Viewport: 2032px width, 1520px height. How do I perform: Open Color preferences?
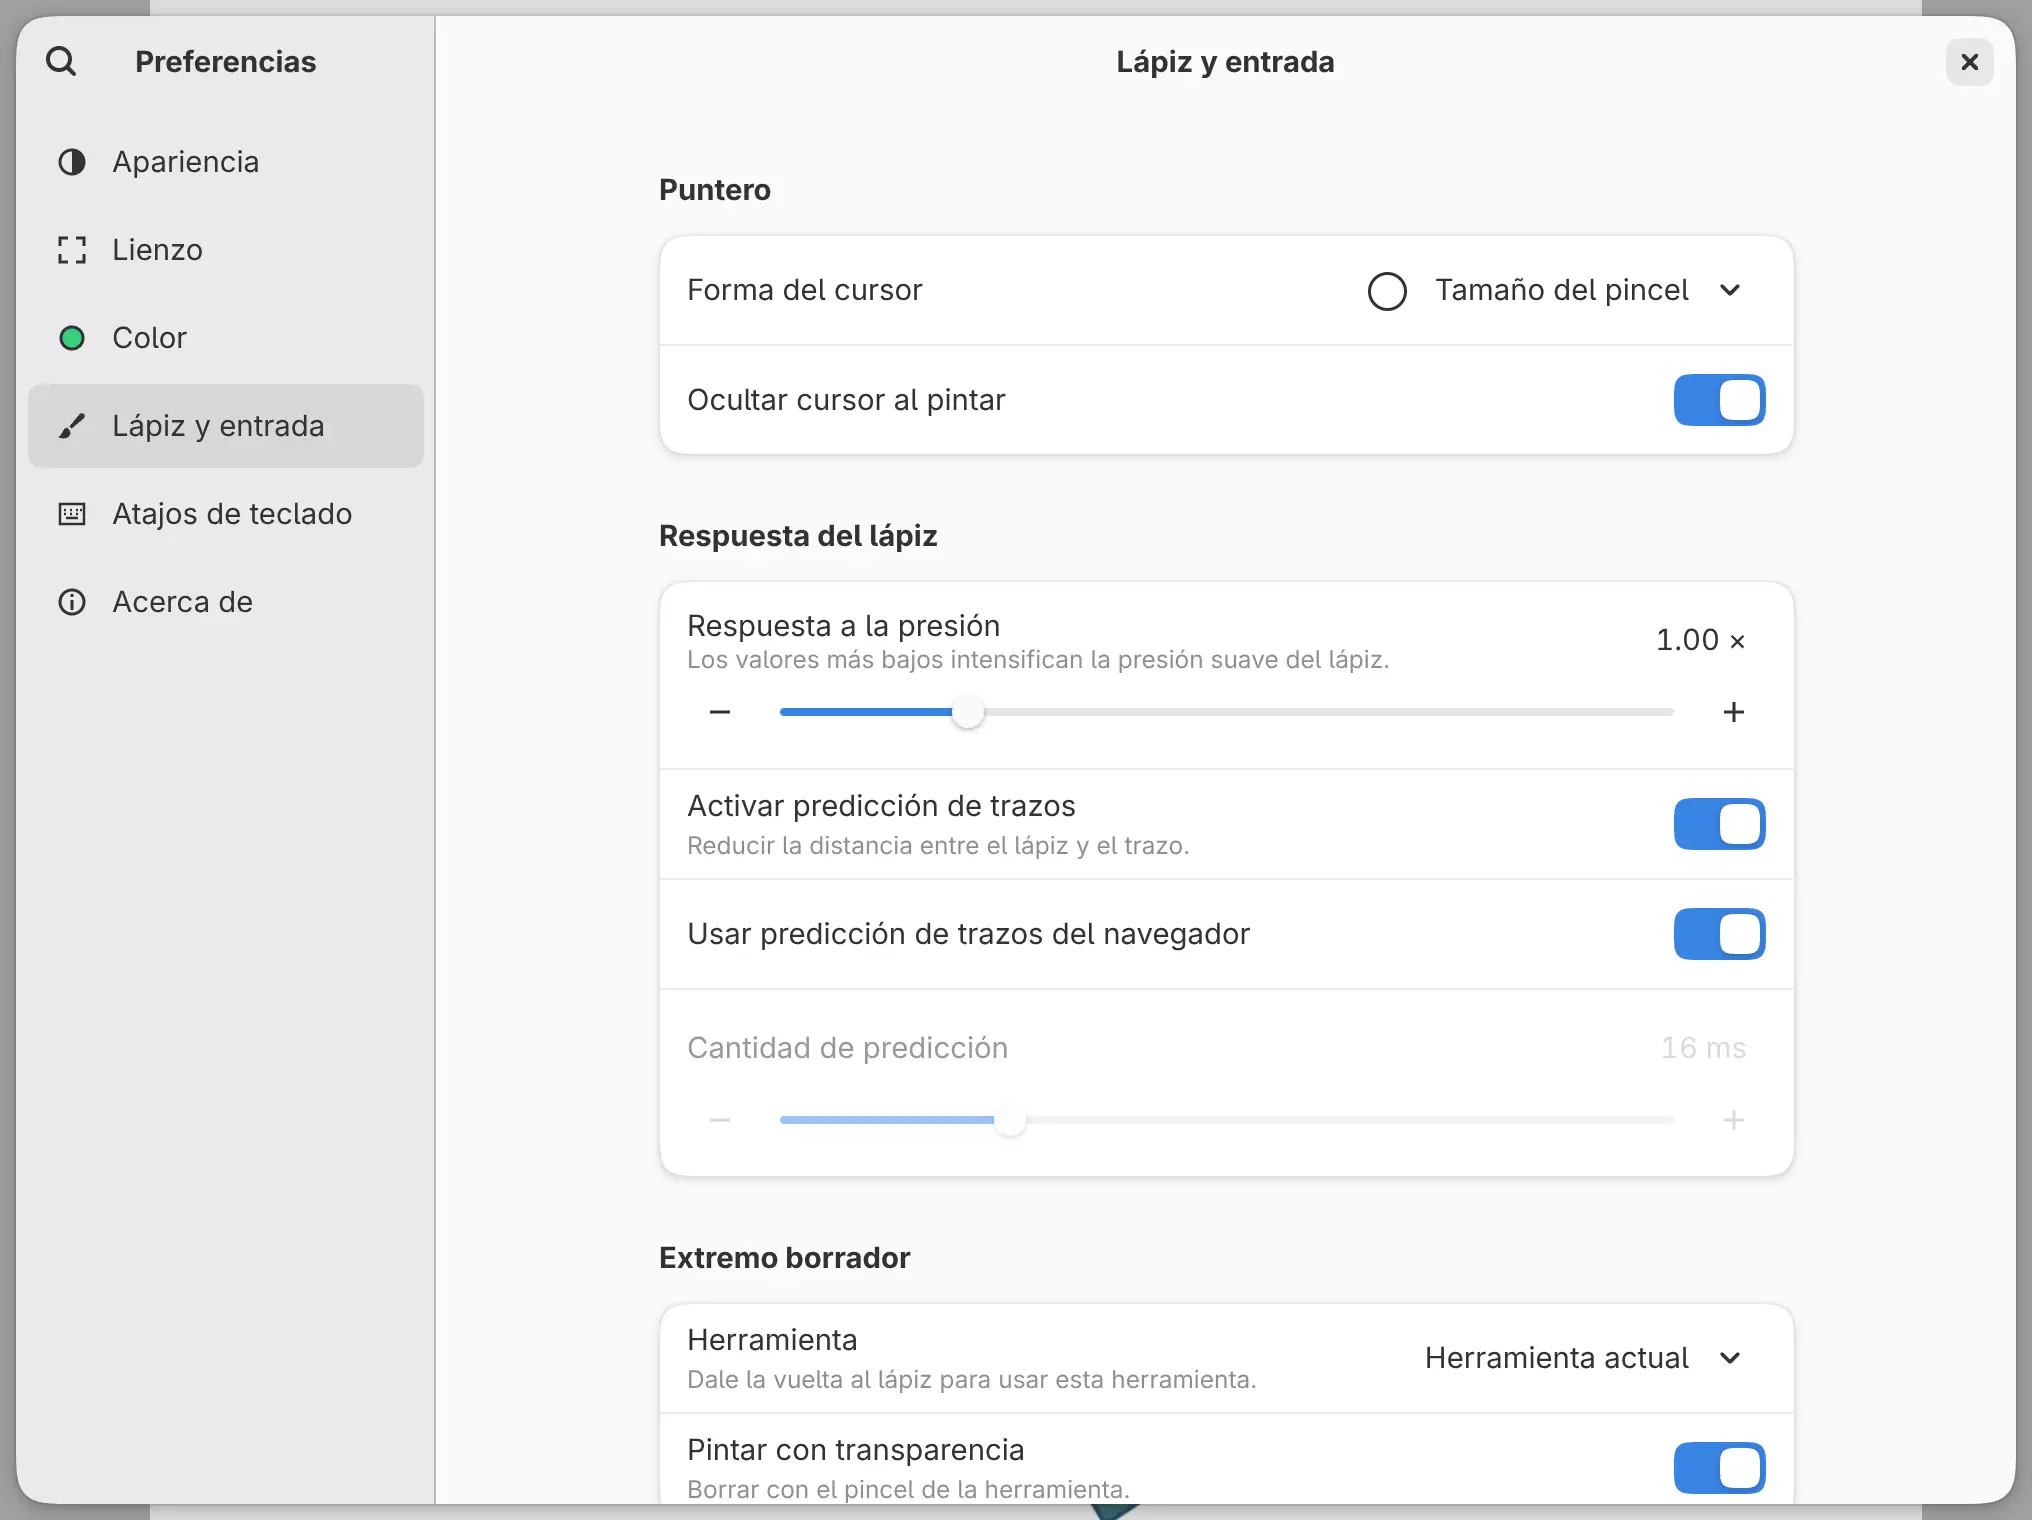click(x=226, y=338)
